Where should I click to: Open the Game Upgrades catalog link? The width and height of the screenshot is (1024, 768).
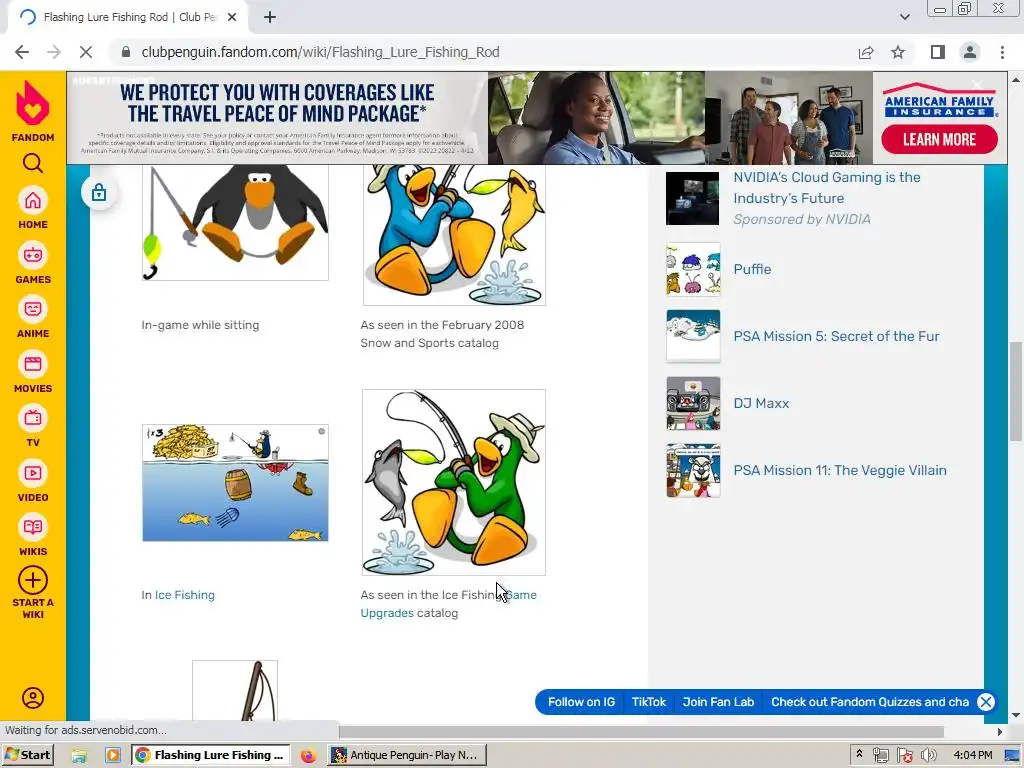448,604
